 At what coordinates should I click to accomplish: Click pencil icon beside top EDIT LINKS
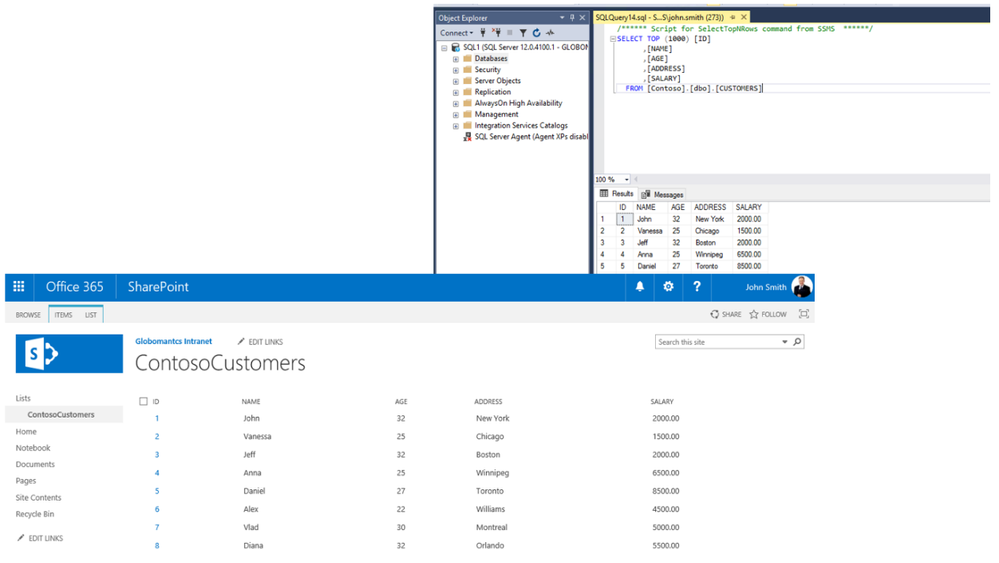tap(241, 341)
